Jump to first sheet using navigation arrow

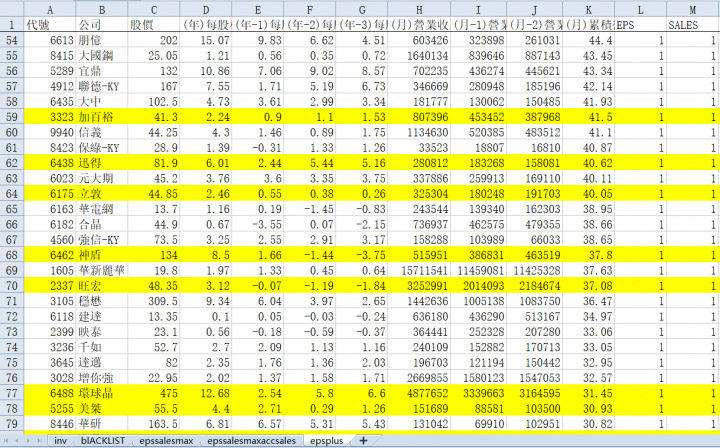point(7,441)
